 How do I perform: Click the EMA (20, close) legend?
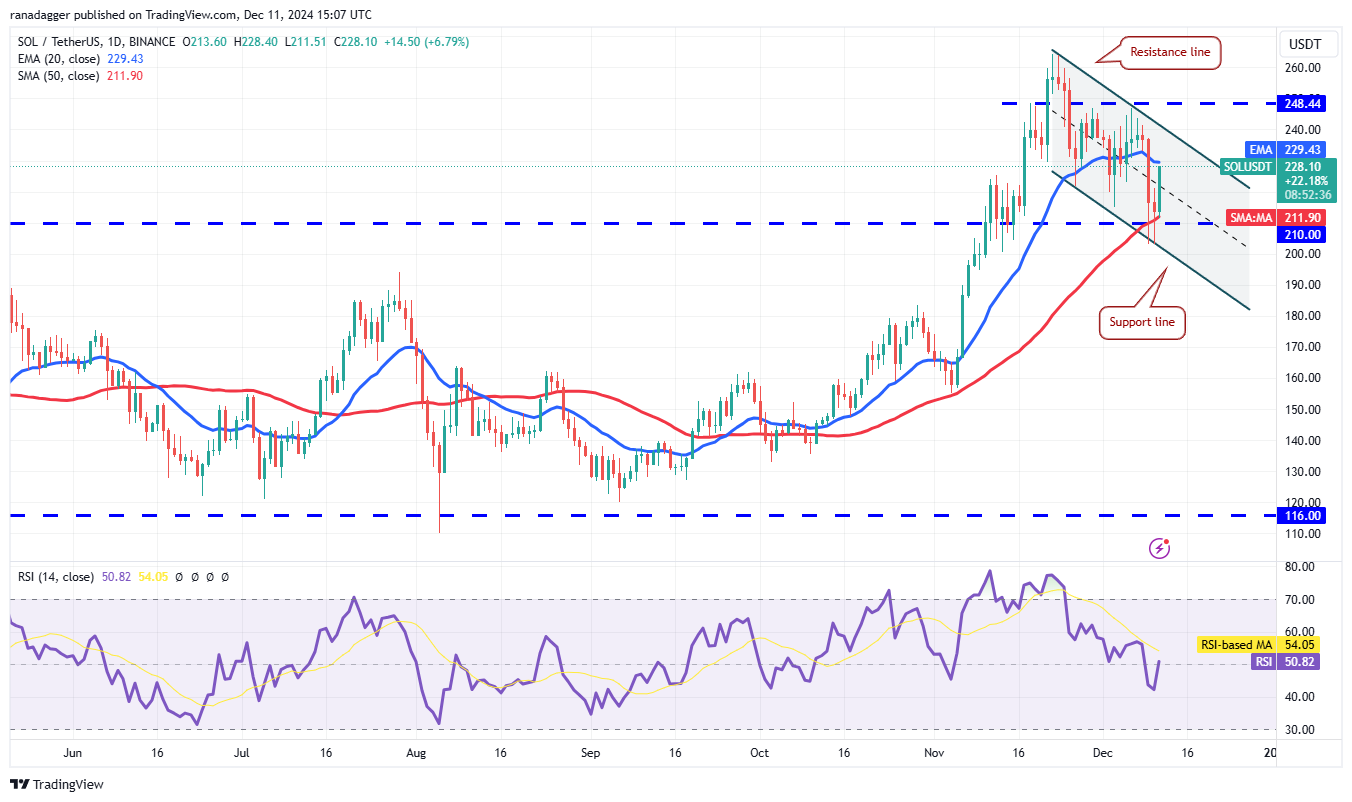pyautogui.click(x=58, y=59)
